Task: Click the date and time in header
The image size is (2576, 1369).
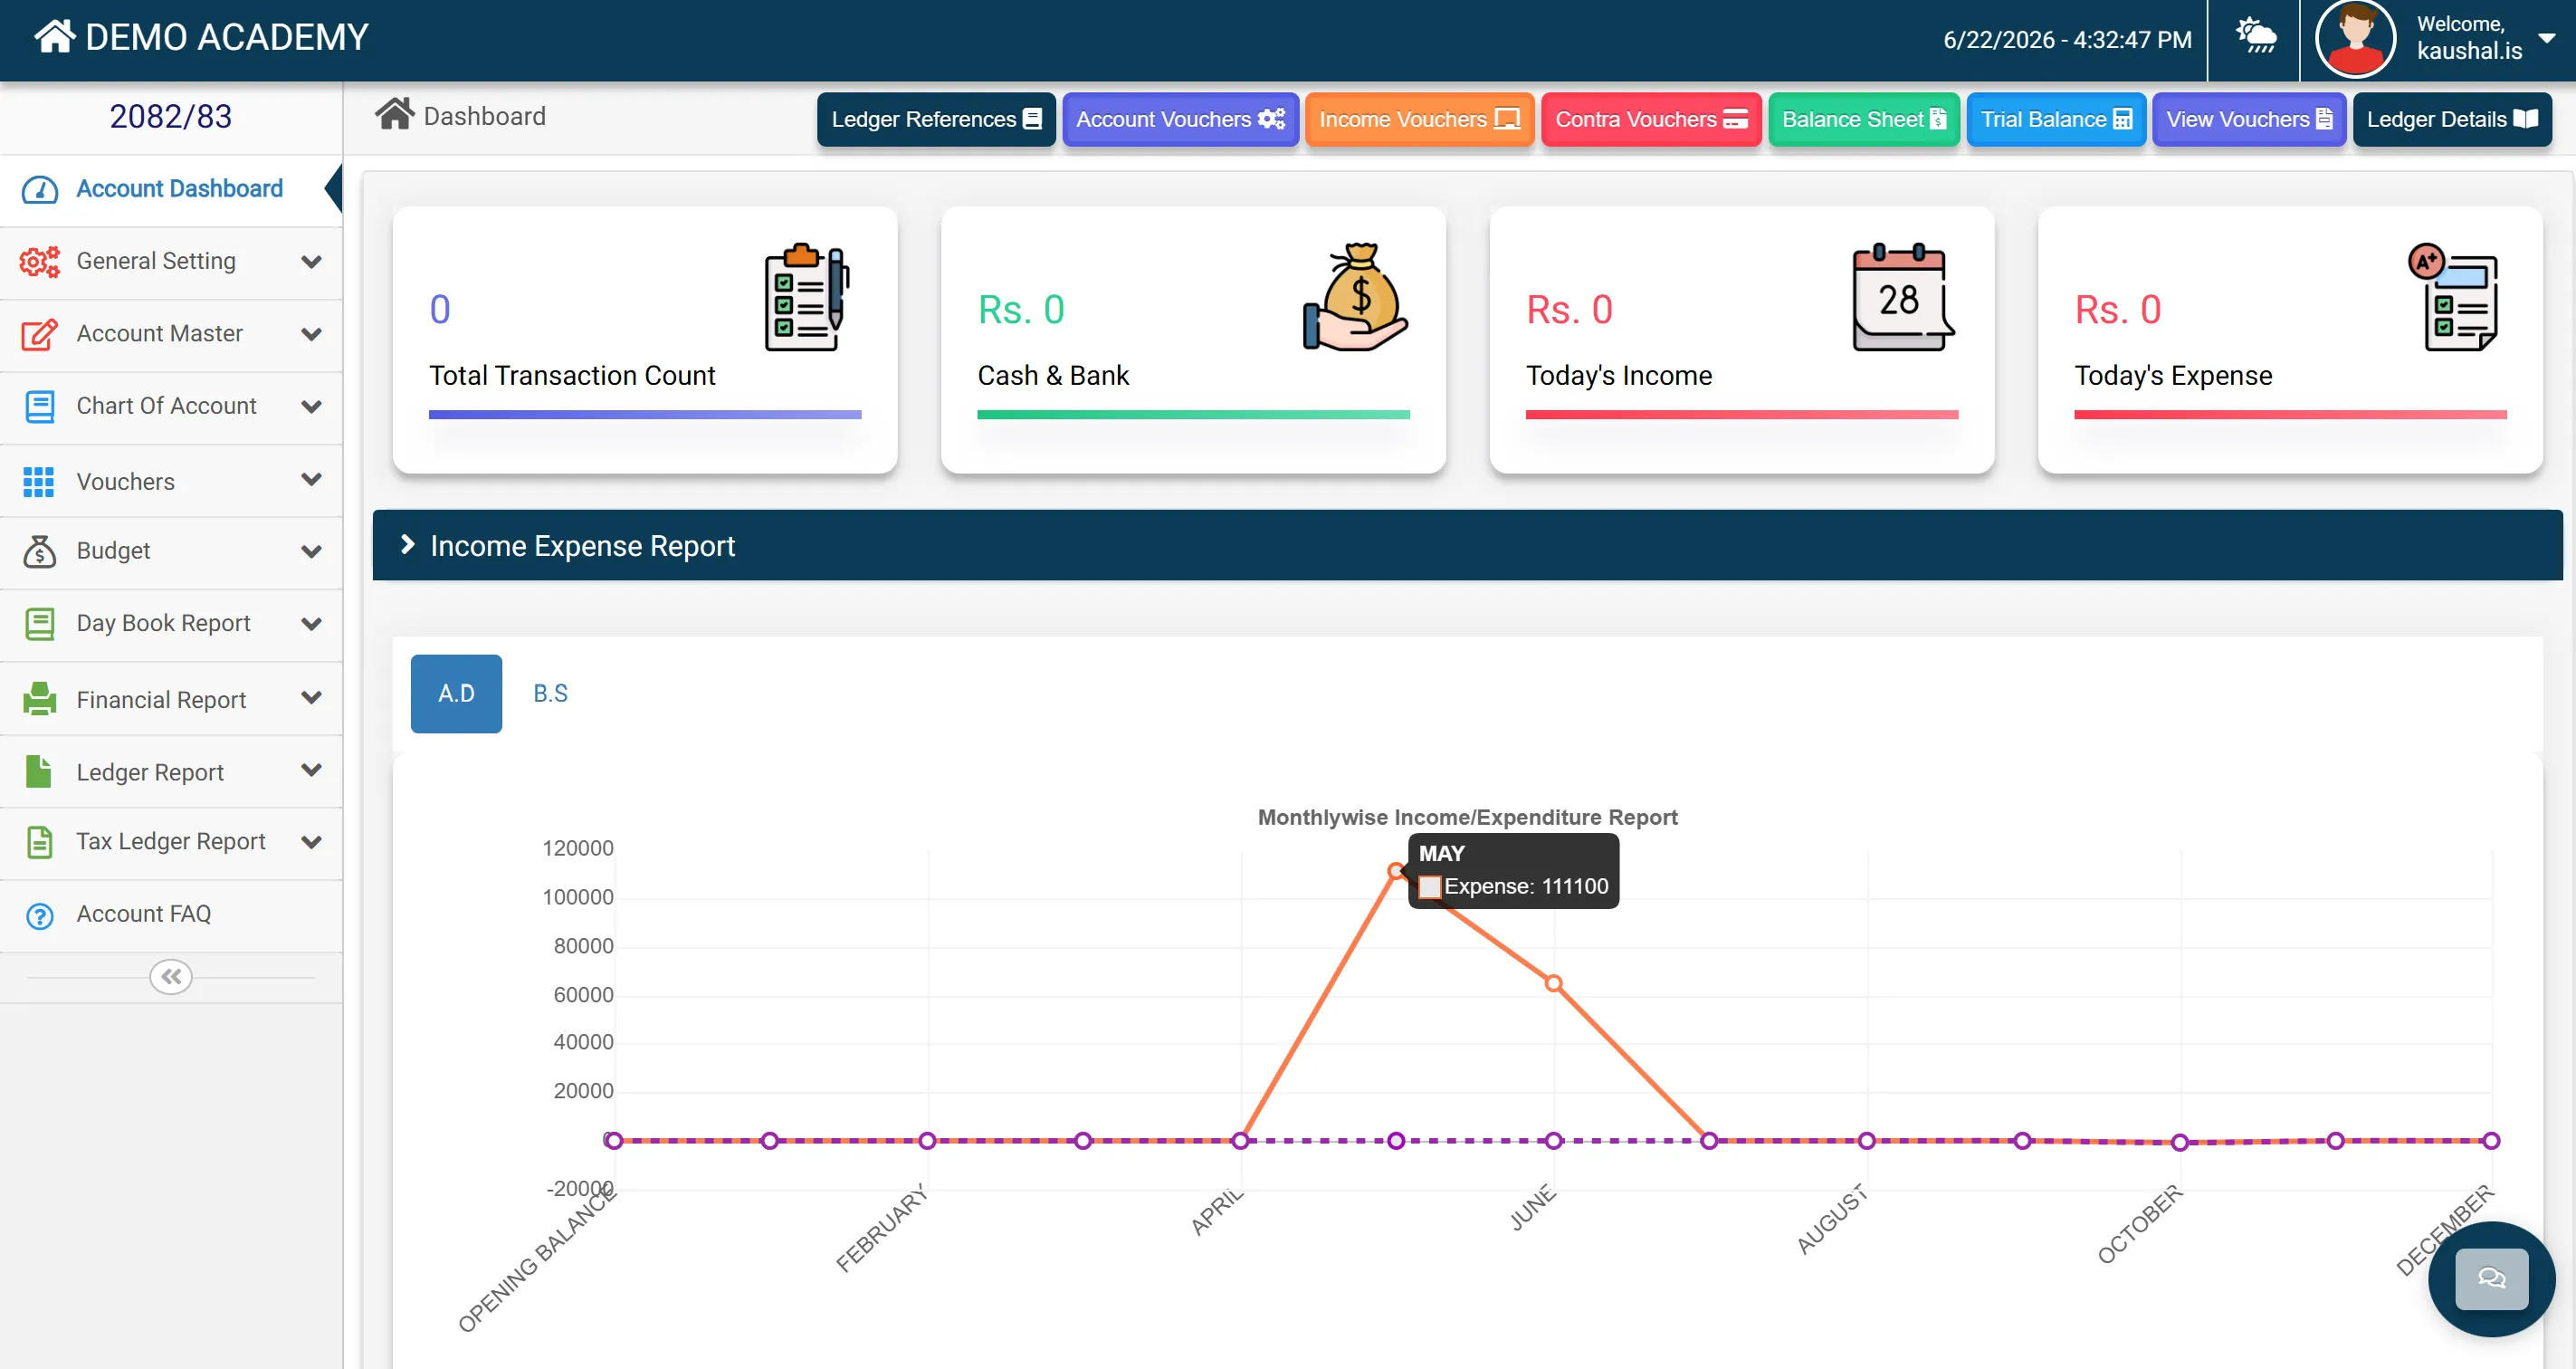Action: 2067,39
